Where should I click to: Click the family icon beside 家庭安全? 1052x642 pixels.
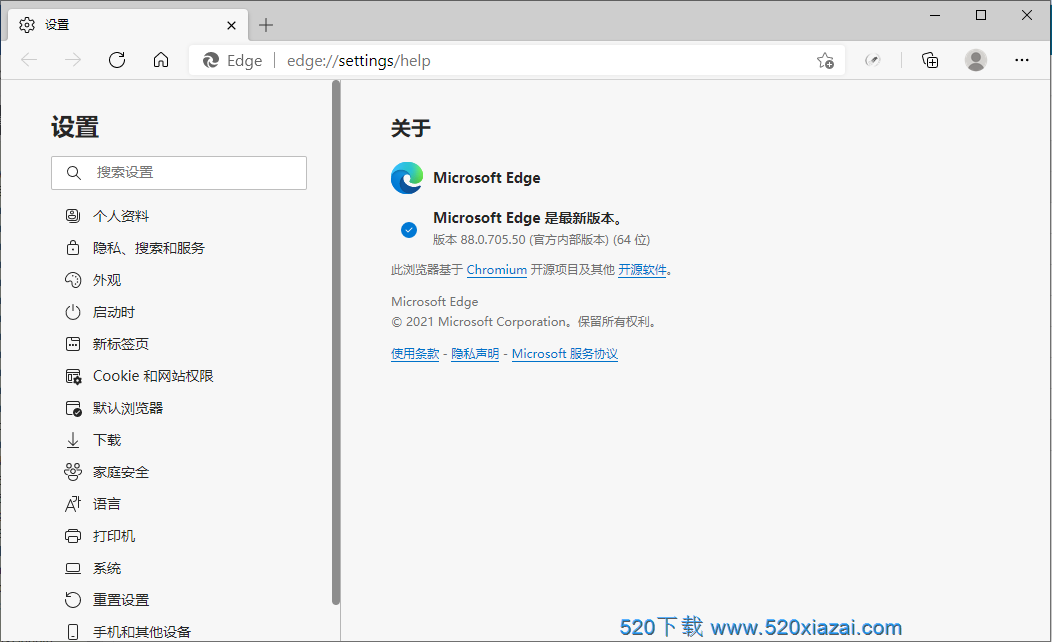coord(72,472)
